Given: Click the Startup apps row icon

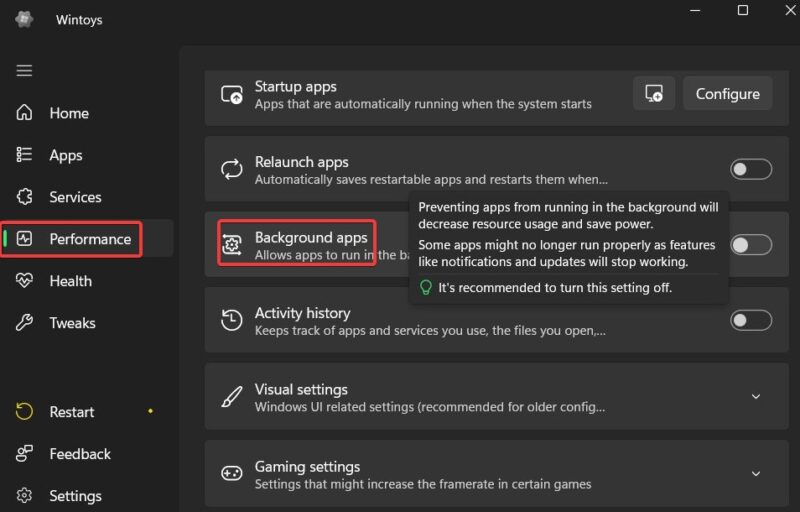Looking at the screenshot, I should pos(232,94).
